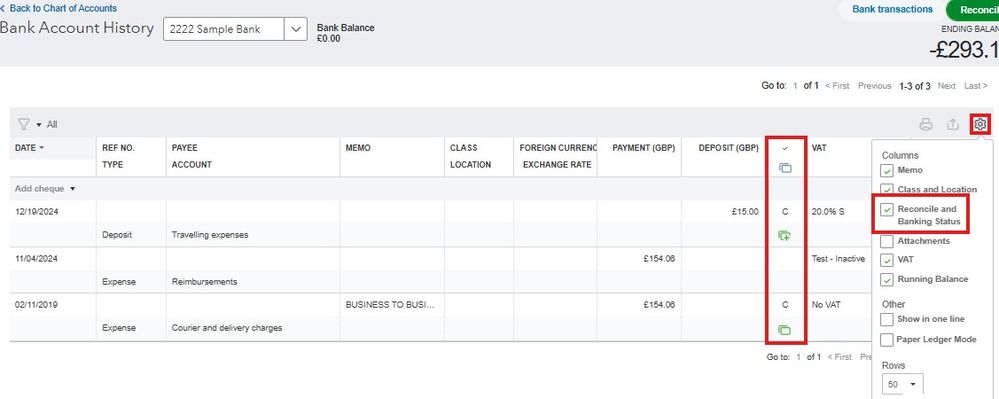999x399 pixels.
Task: Click the VAT column header
Action: [819, 148]
